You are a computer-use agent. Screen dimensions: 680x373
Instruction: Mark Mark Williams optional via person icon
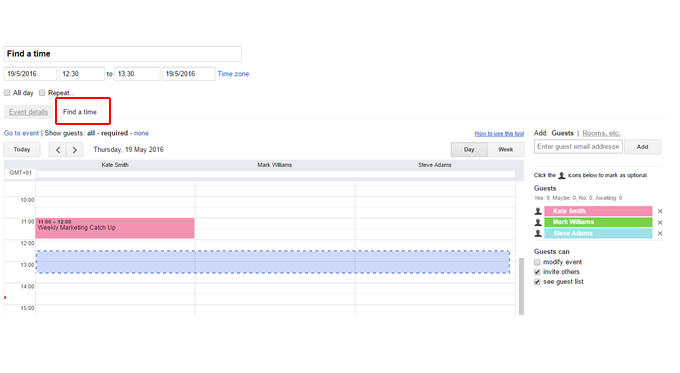pos(538,222)
